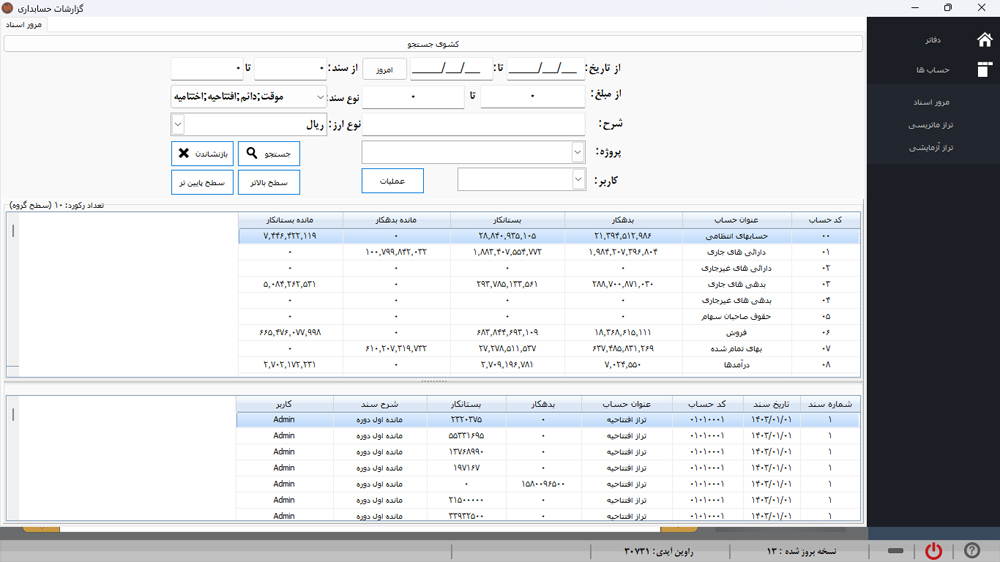The height and width of the screenshot is (562, 1000).
Task: Click the بازنشاندن reset button
Action: point(202,154)
